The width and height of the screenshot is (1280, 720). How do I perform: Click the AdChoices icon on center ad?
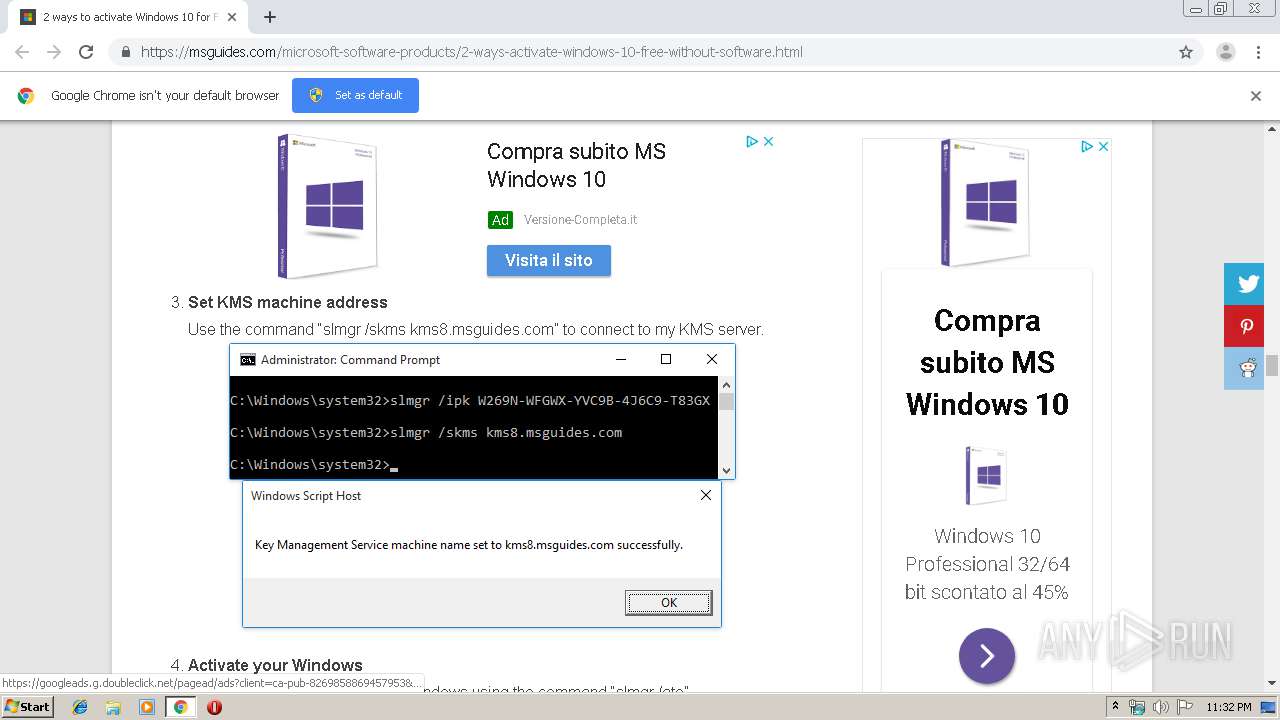pyautogui.click(x=752, y=141)
